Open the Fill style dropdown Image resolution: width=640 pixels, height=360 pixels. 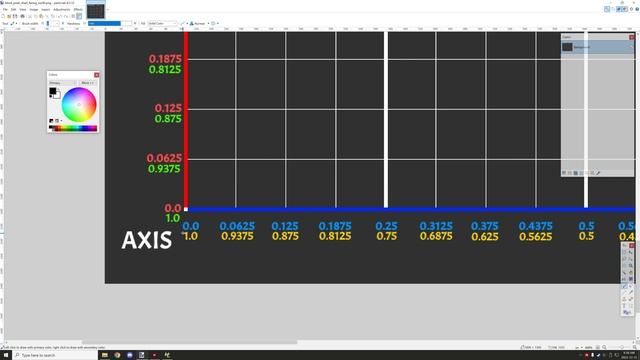[162, 23]
